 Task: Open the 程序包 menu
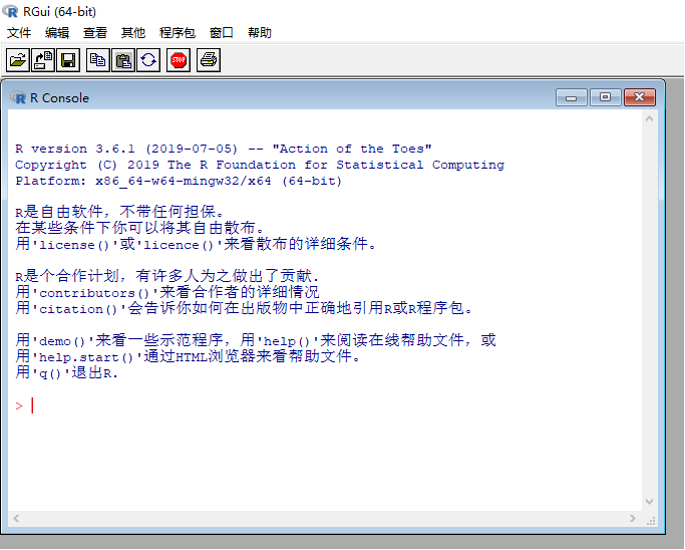tap(178, 33)
